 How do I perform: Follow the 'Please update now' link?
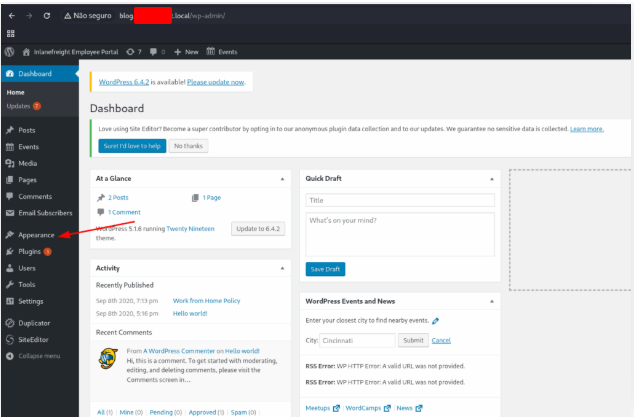click(x=215, y=82)
